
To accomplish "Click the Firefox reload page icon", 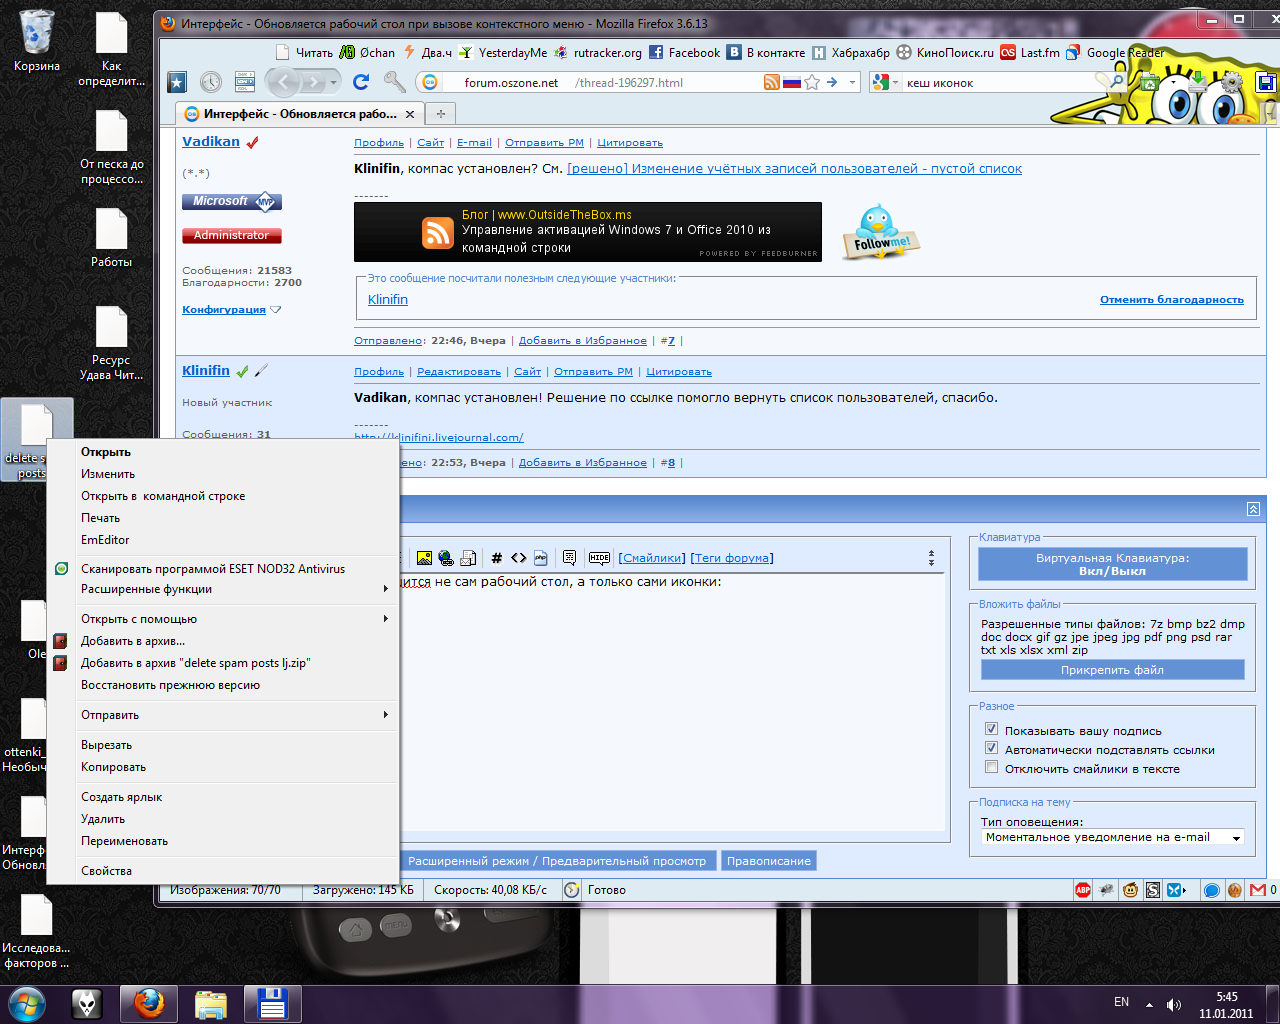I will tap(361, 82).
